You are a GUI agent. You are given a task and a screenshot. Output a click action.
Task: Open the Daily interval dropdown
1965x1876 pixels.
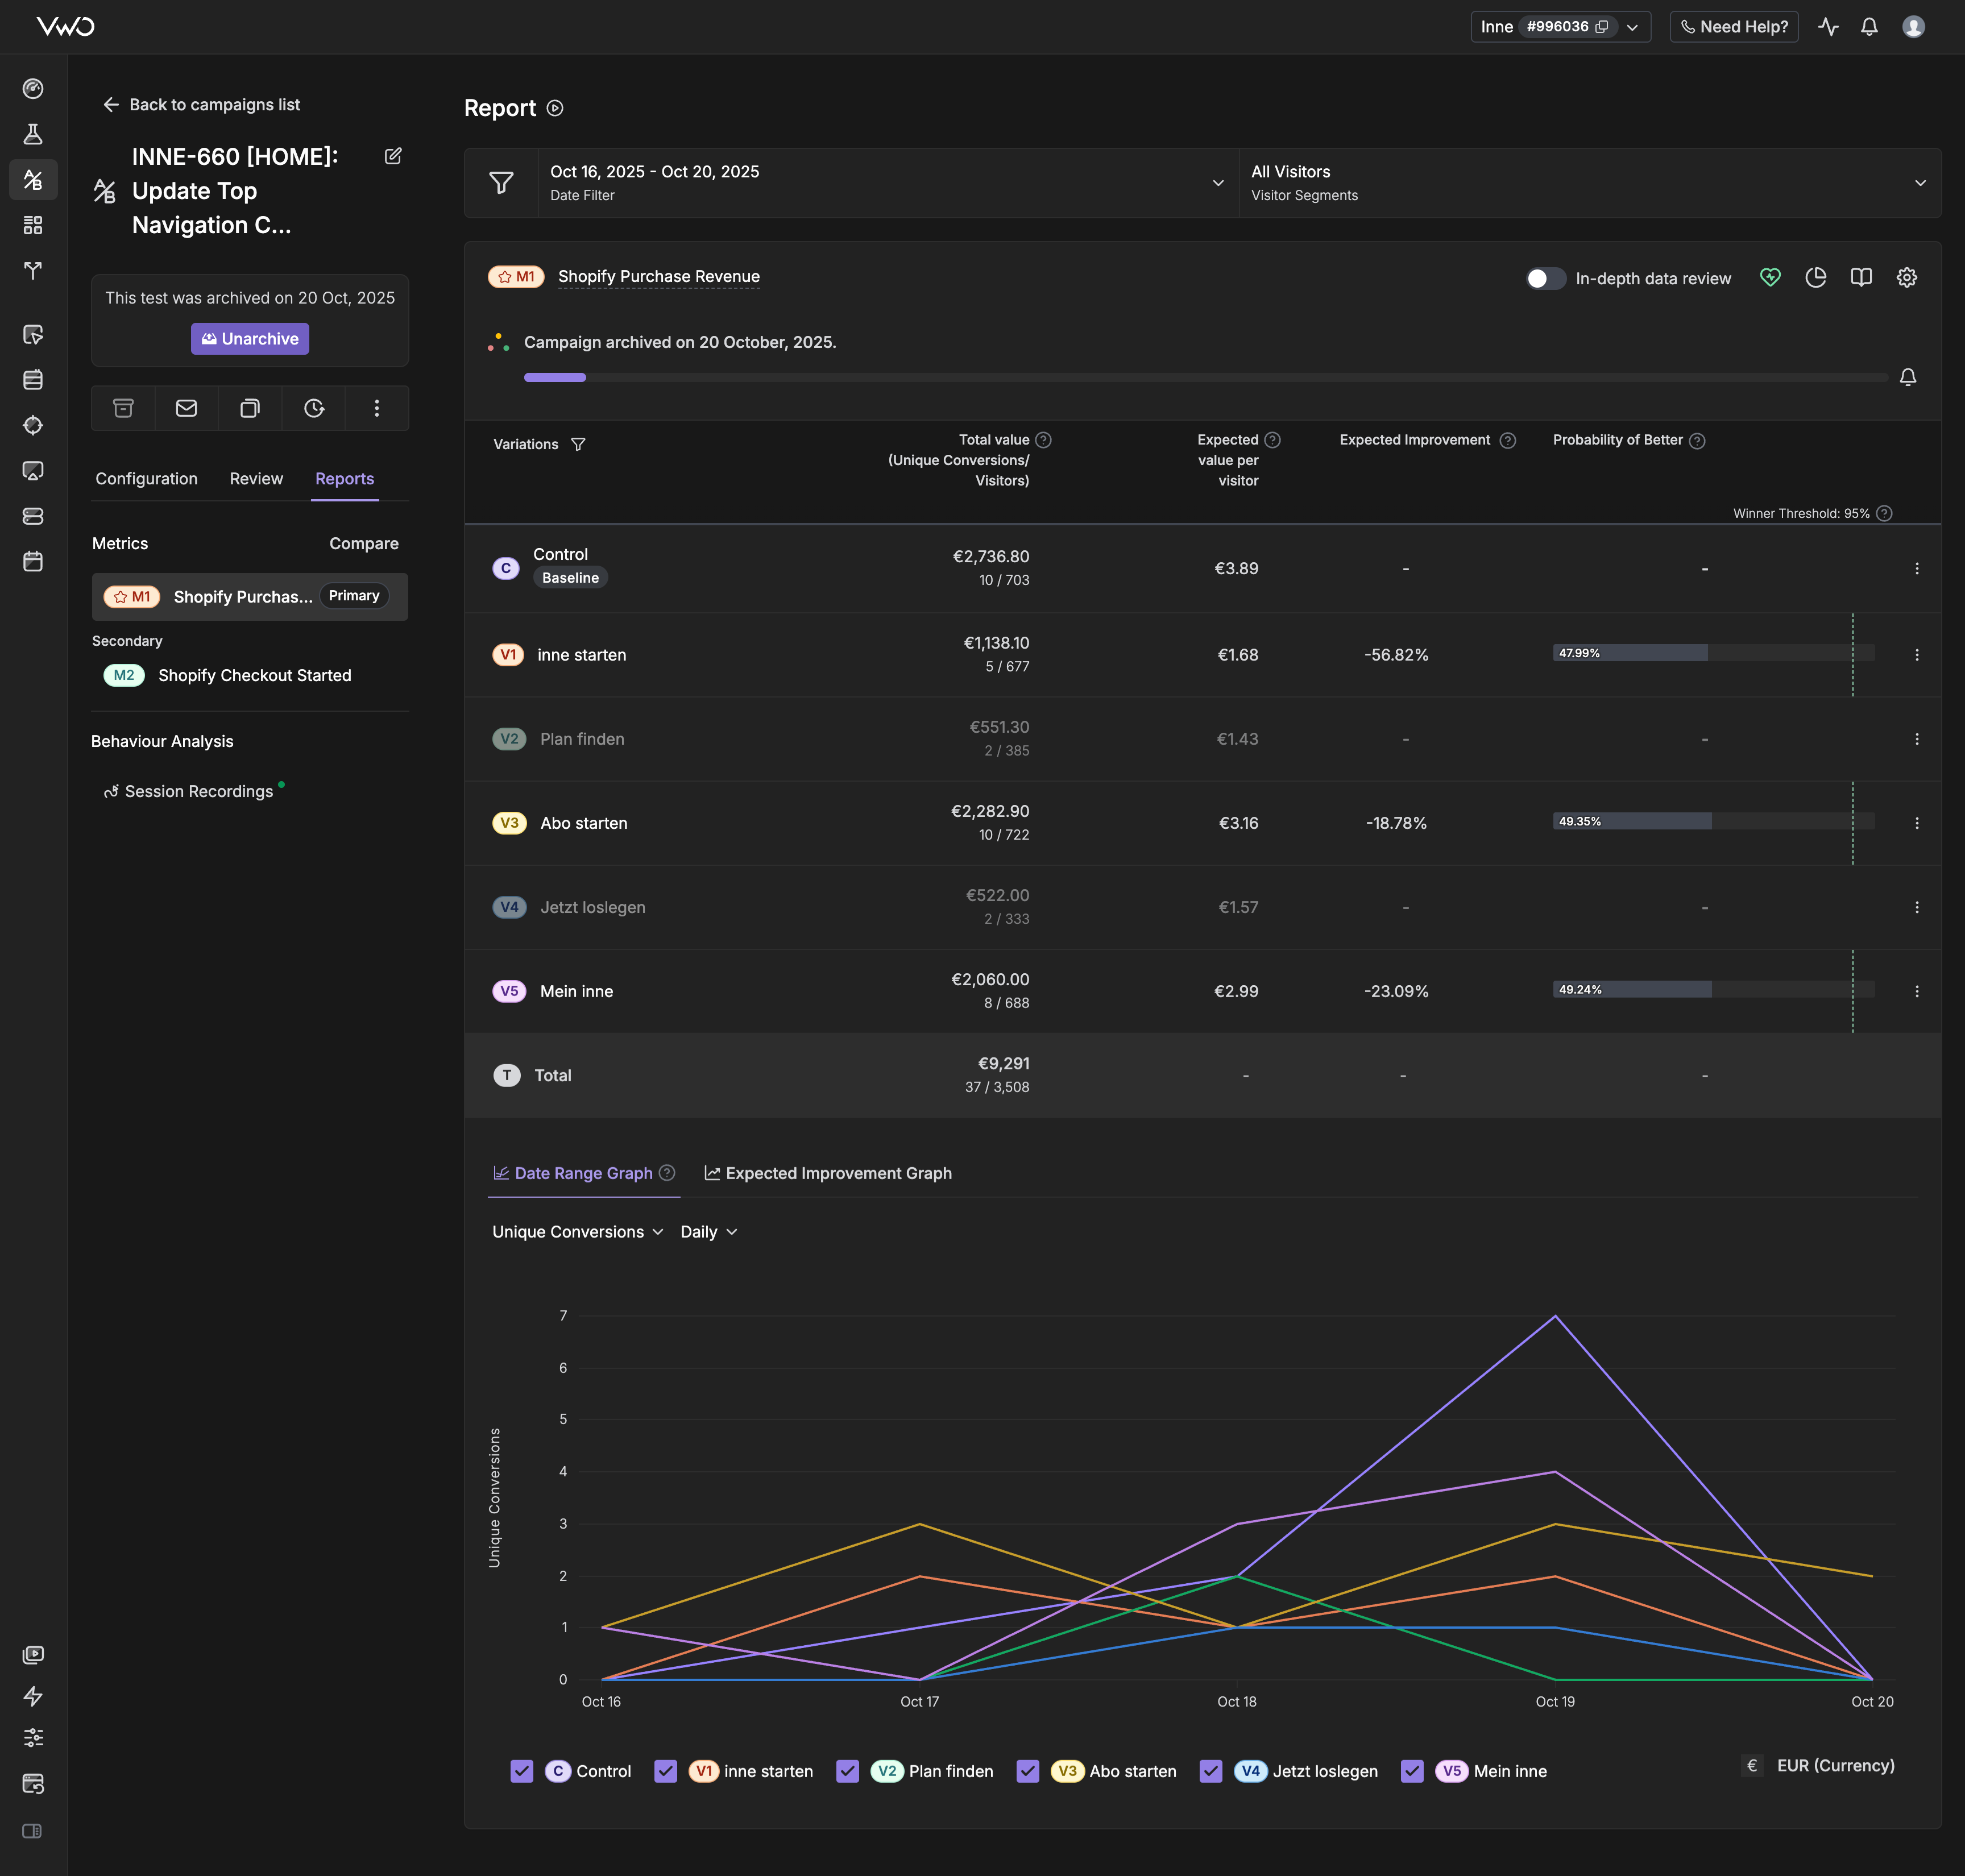pos(708,1232)
